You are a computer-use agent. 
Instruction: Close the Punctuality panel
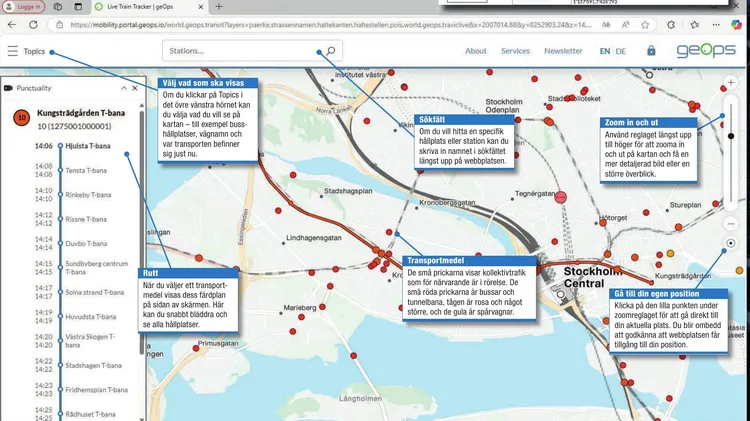(135, 88)
